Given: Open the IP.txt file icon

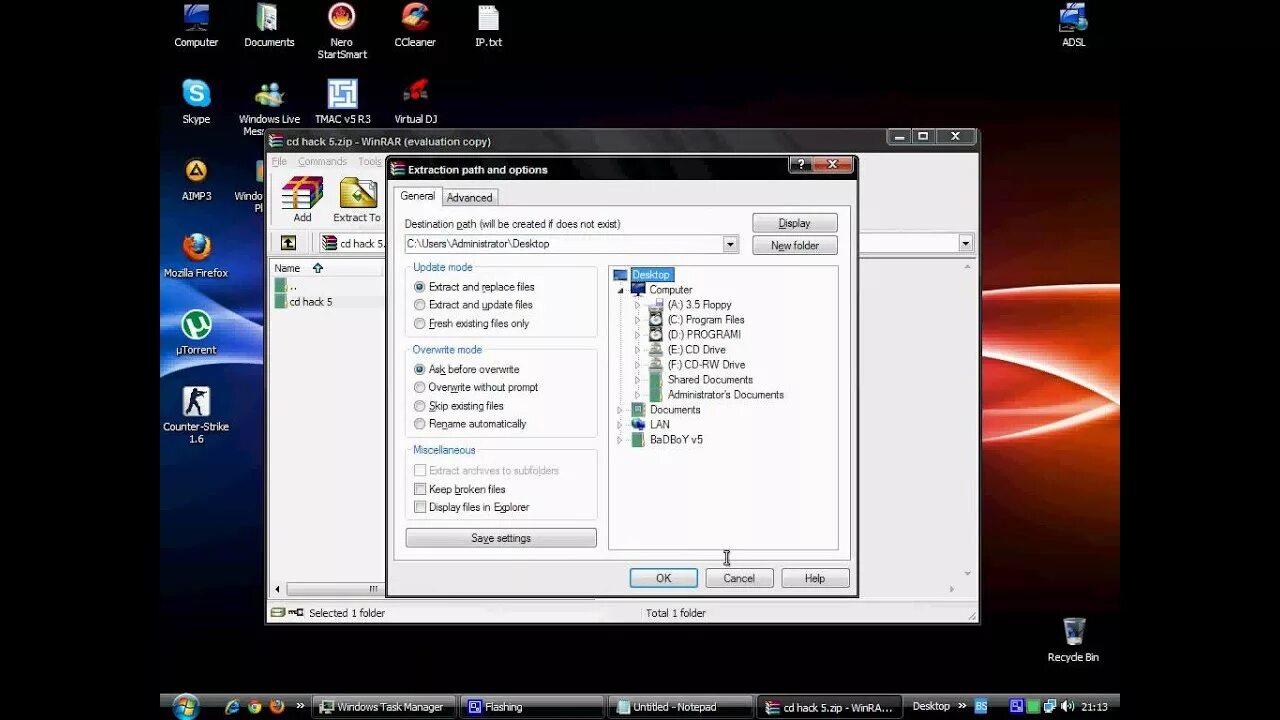Looking at the screenshot, I should 488,26.
